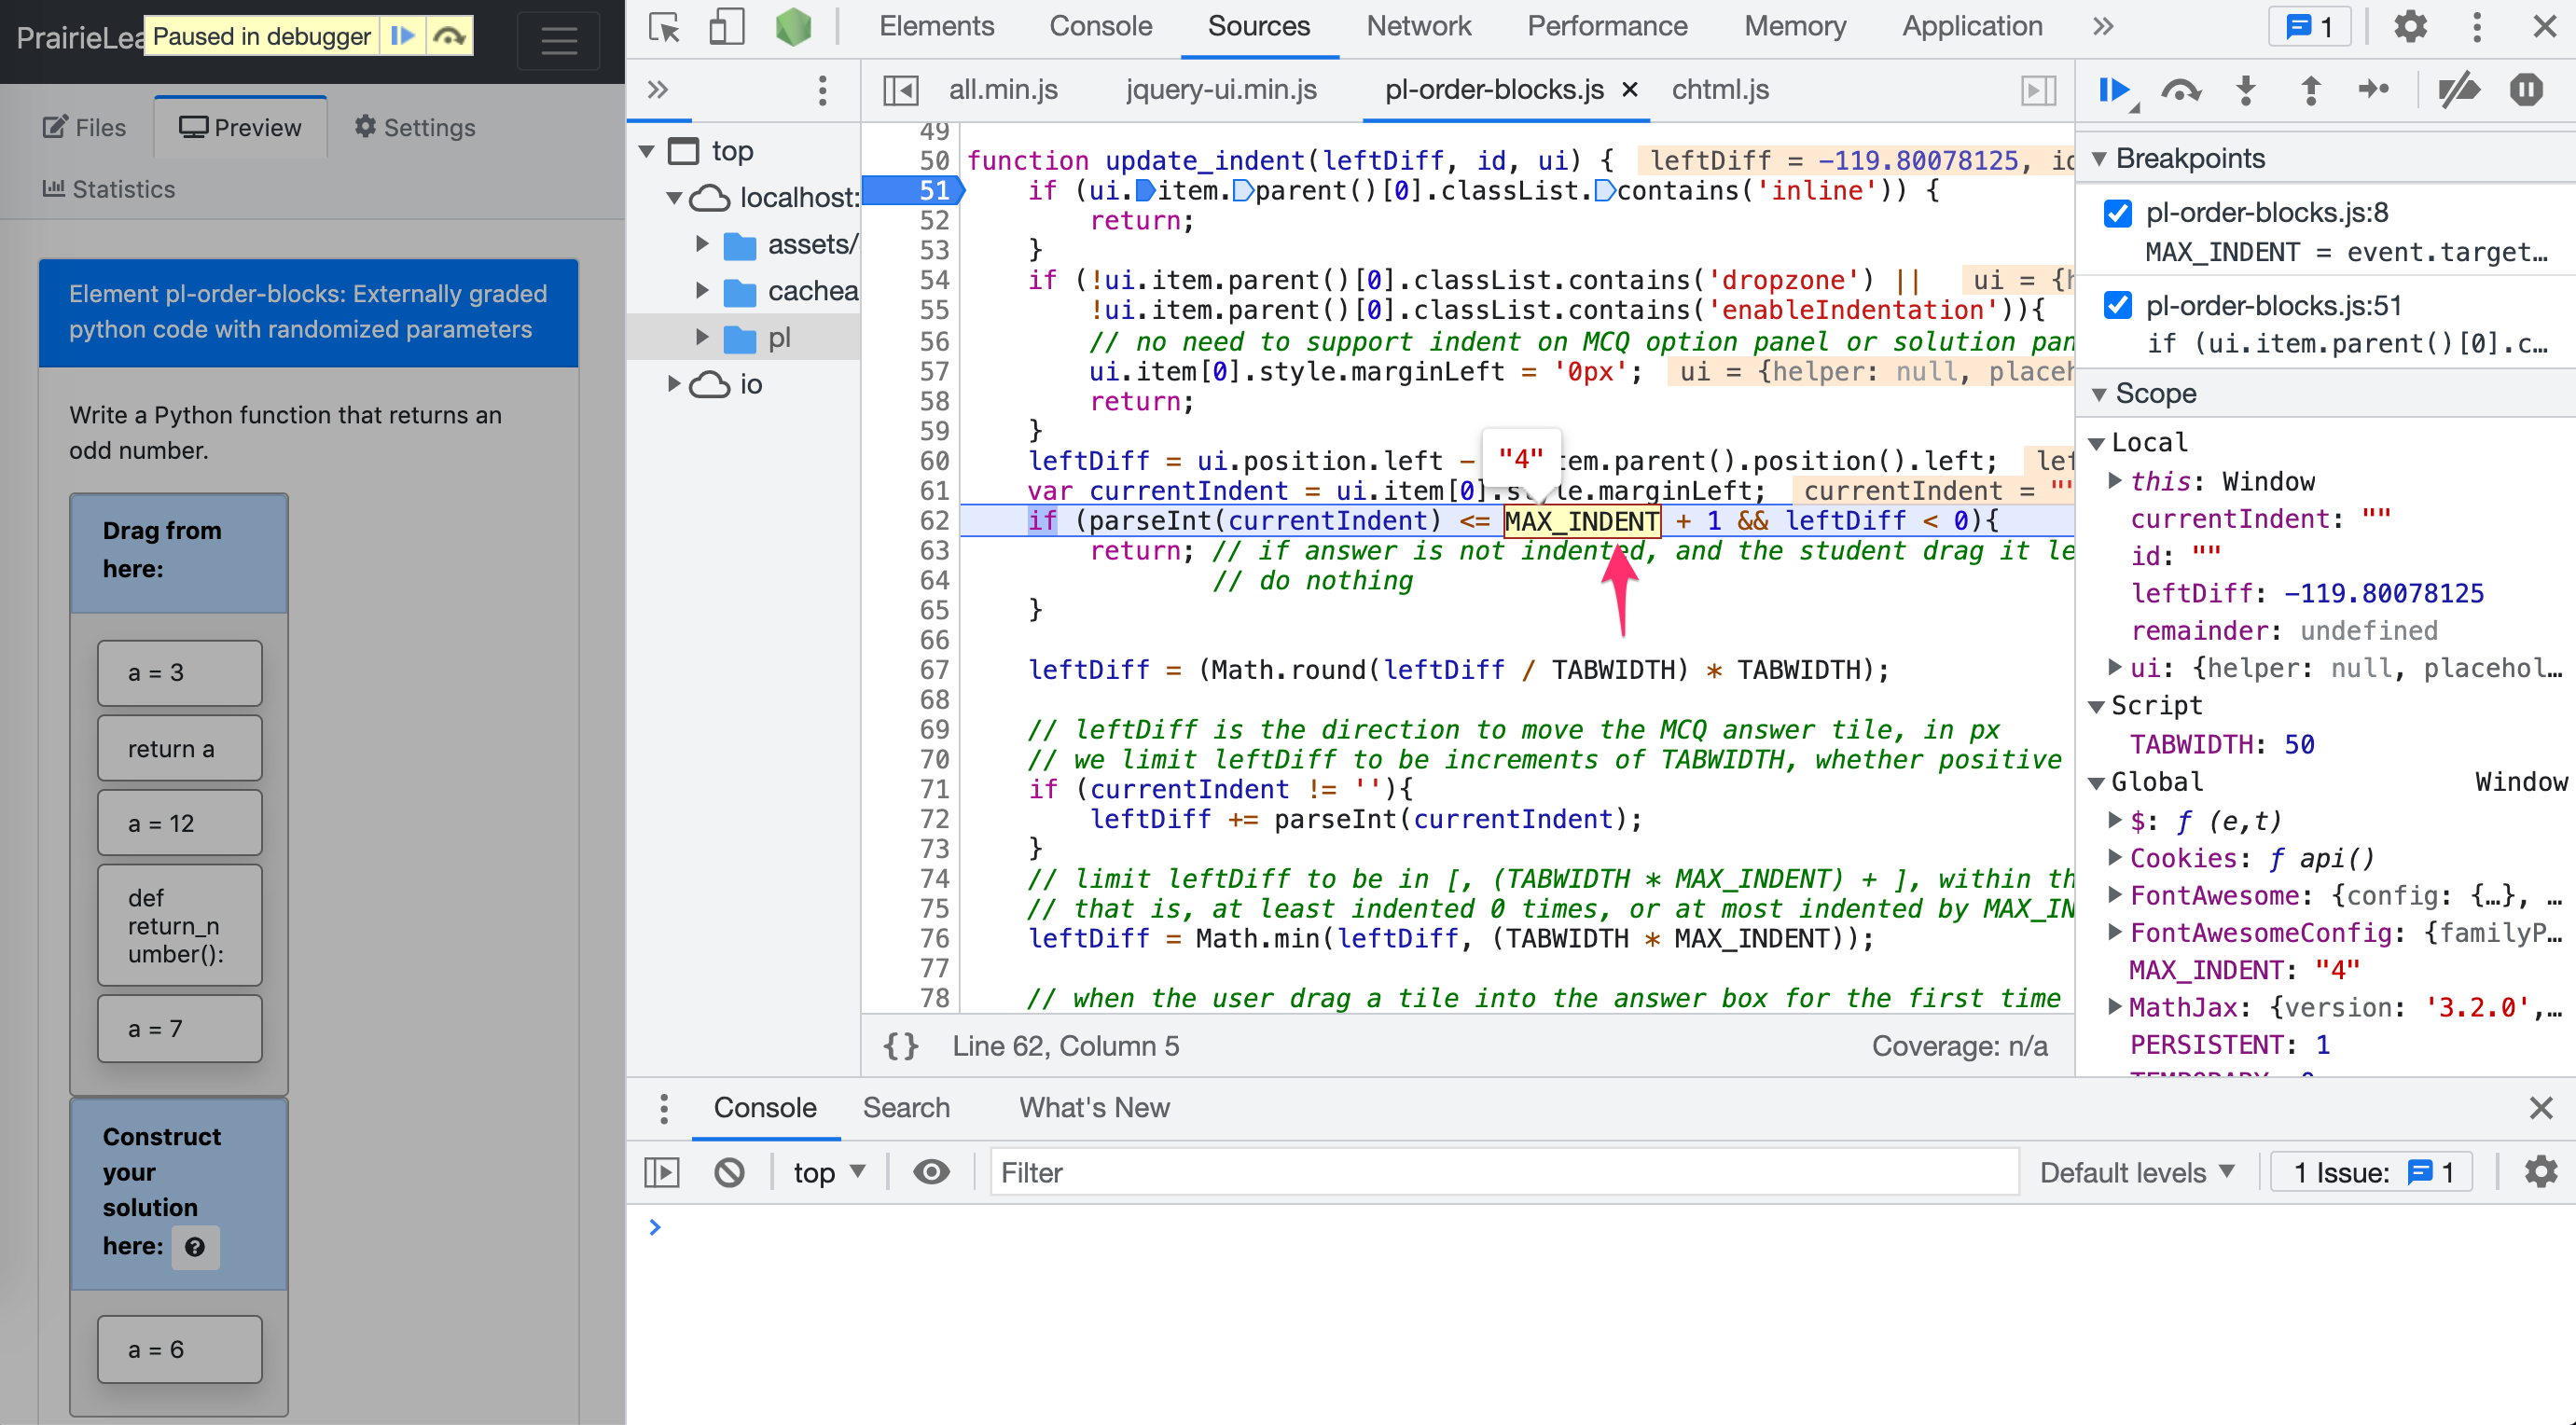Select the inspect element picker

click(x=663, y=27)
